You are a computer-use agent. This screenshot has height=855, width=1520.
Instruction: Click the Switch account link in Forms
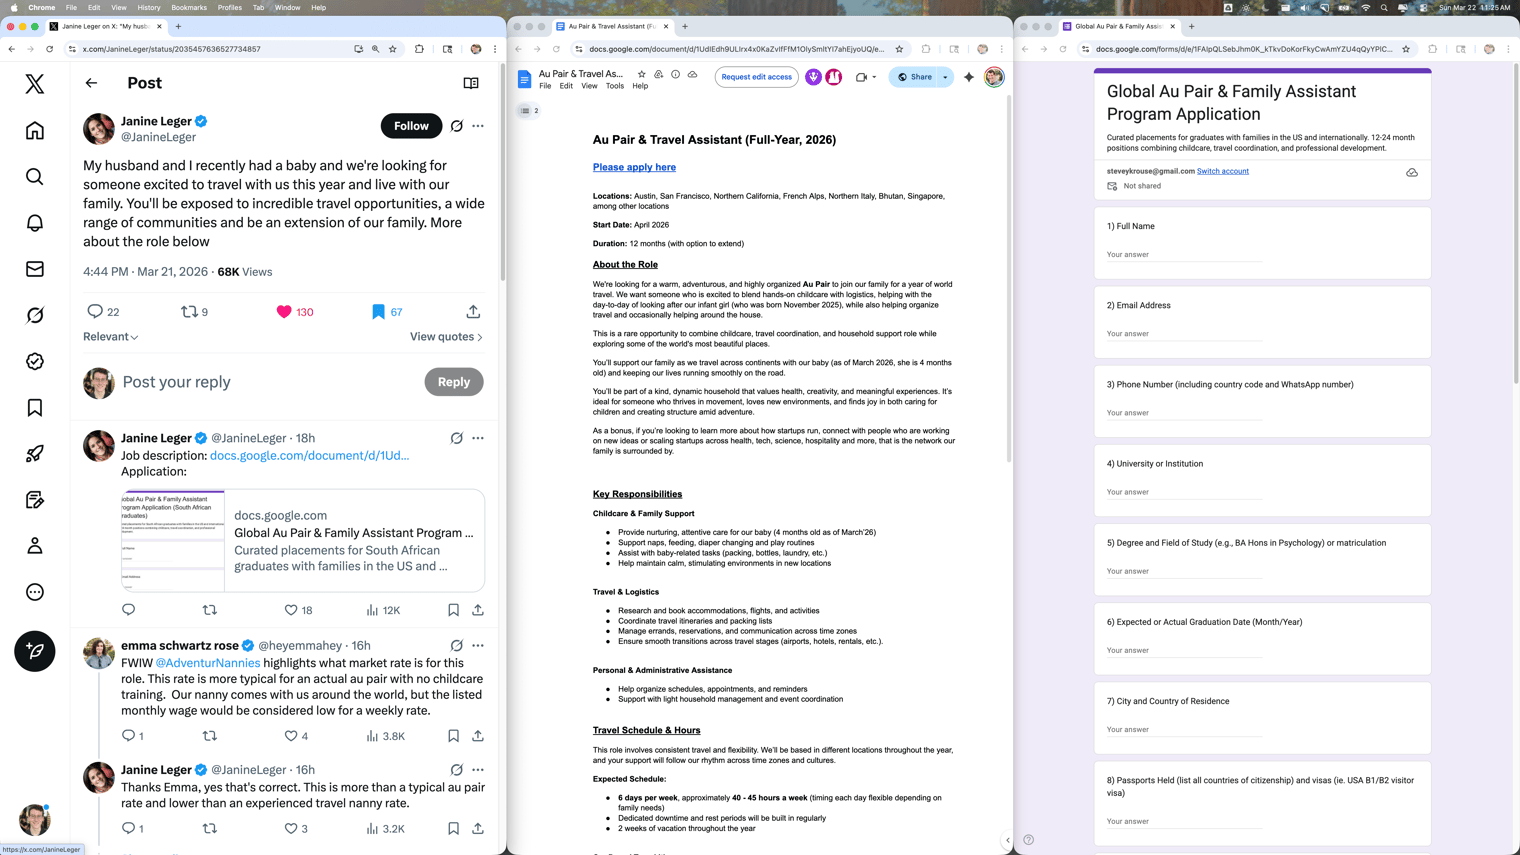click(x=1223, y=171)
